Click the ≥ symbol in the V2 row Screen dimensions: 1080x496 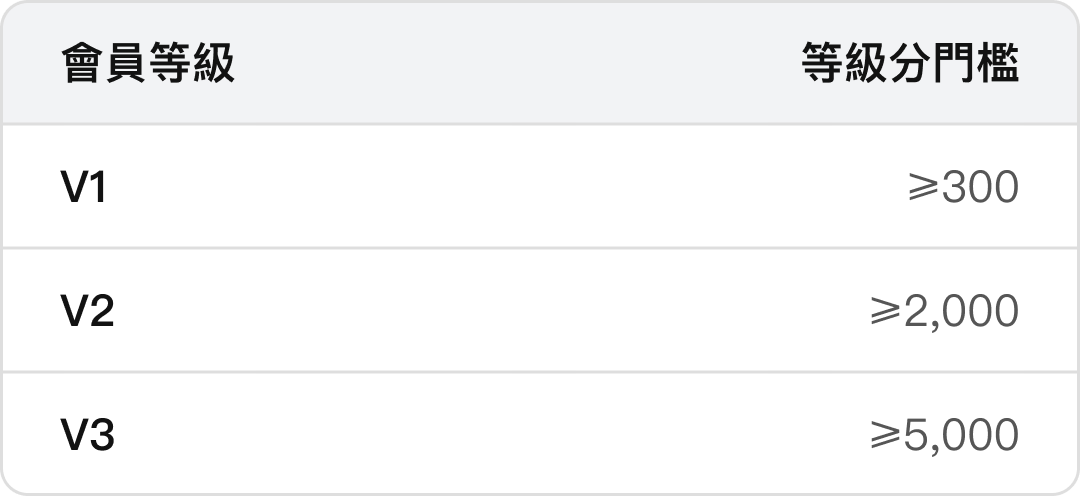(x=886, y=312)
